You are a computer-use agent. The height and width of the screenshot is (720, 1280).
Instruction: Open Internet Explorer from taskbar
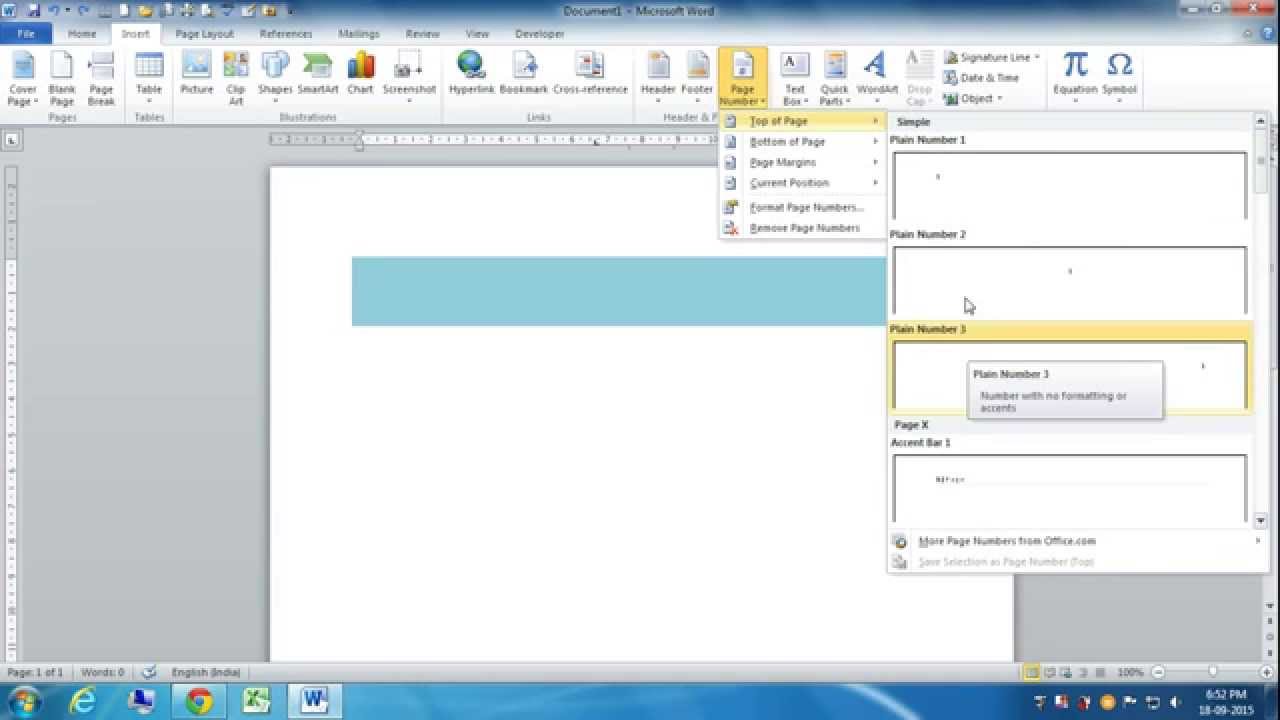pyautogui.click(x=83, y=701)
